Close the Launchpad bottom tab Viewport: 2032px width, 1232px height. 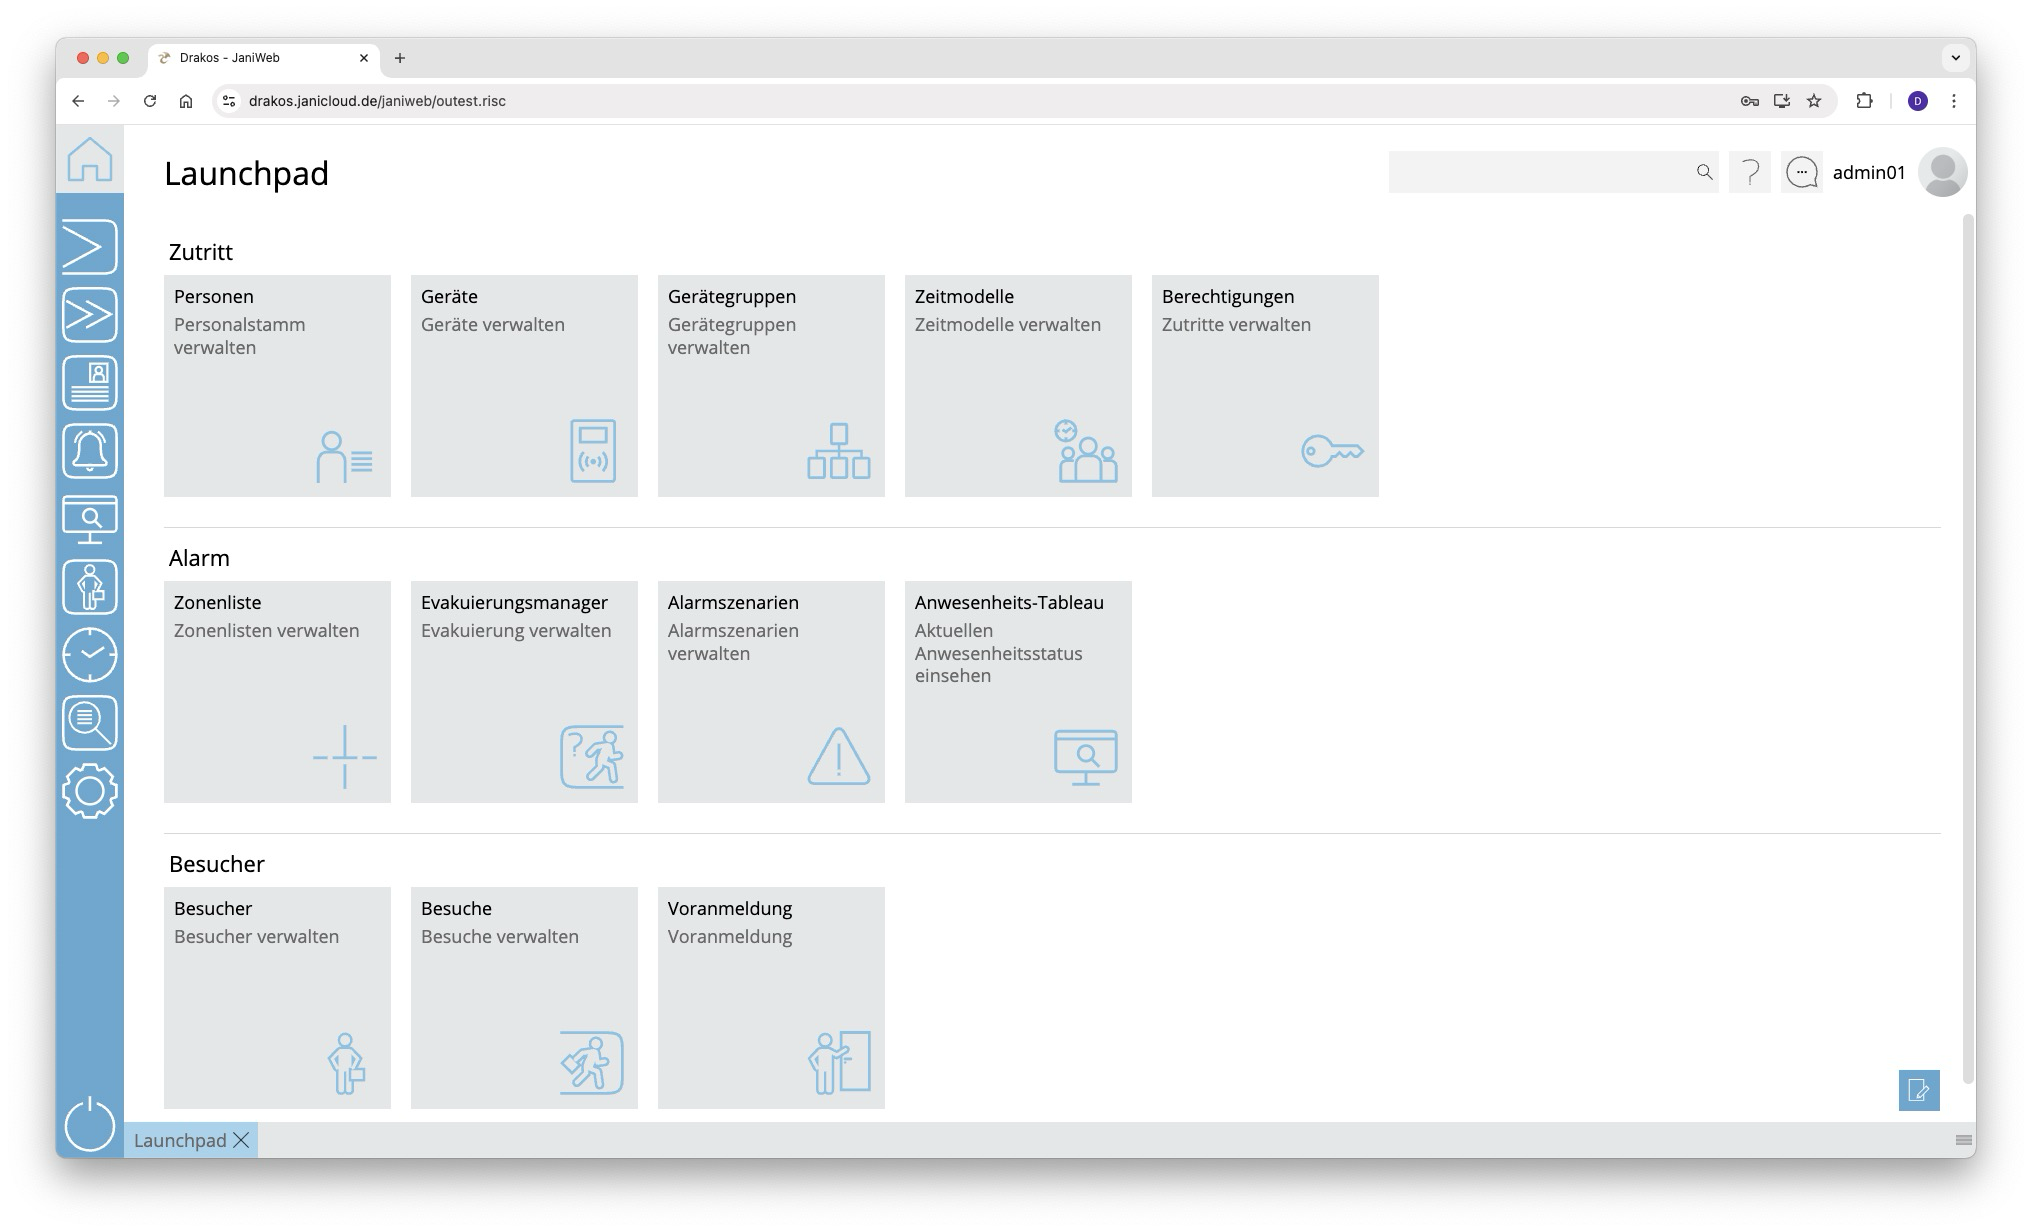[241, 1140]
